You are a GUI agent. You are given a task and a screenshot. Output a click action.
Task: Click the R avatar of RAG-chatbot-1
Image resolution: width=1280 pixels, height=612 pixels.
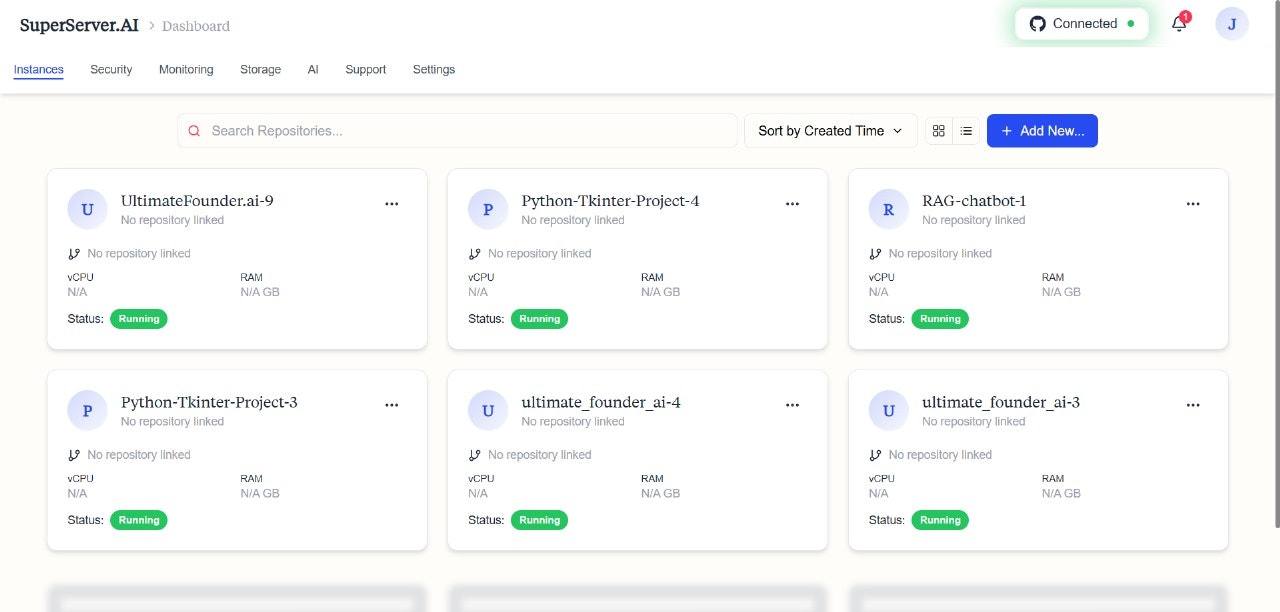point(889,209)
